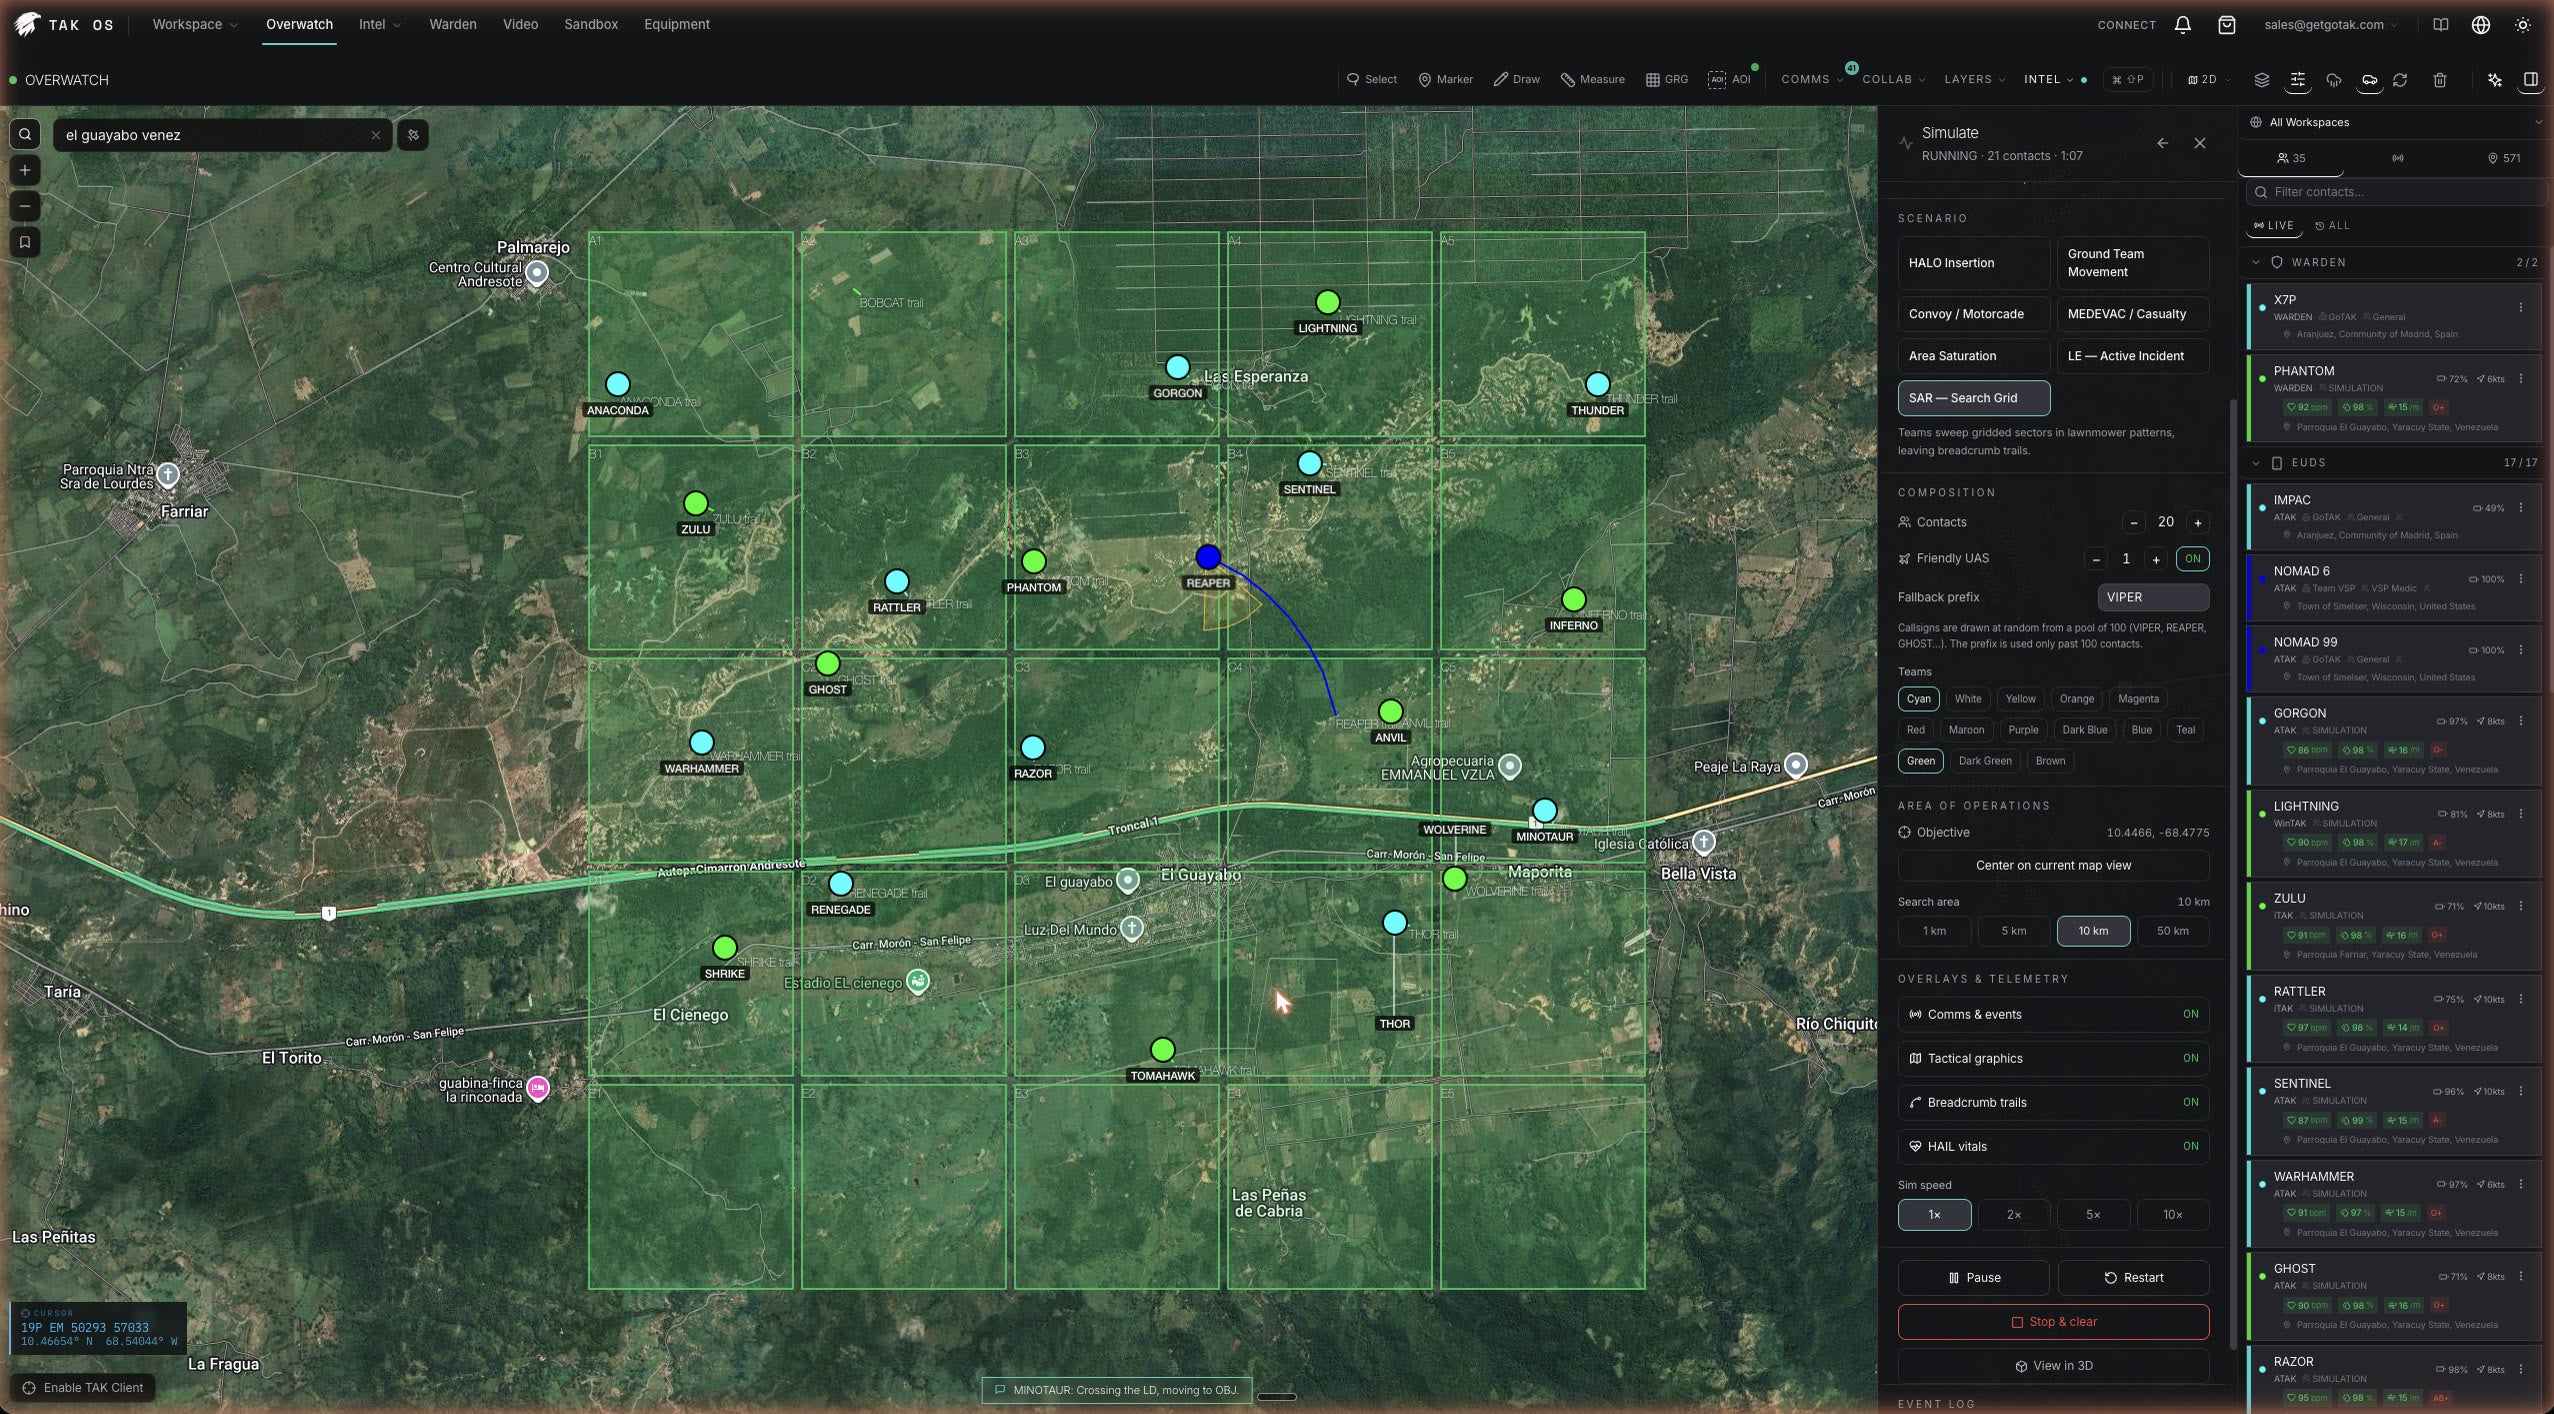Click the View in 3D button
The height and width of the screenshot is (1414, 2554).
pos(2053,1366)
